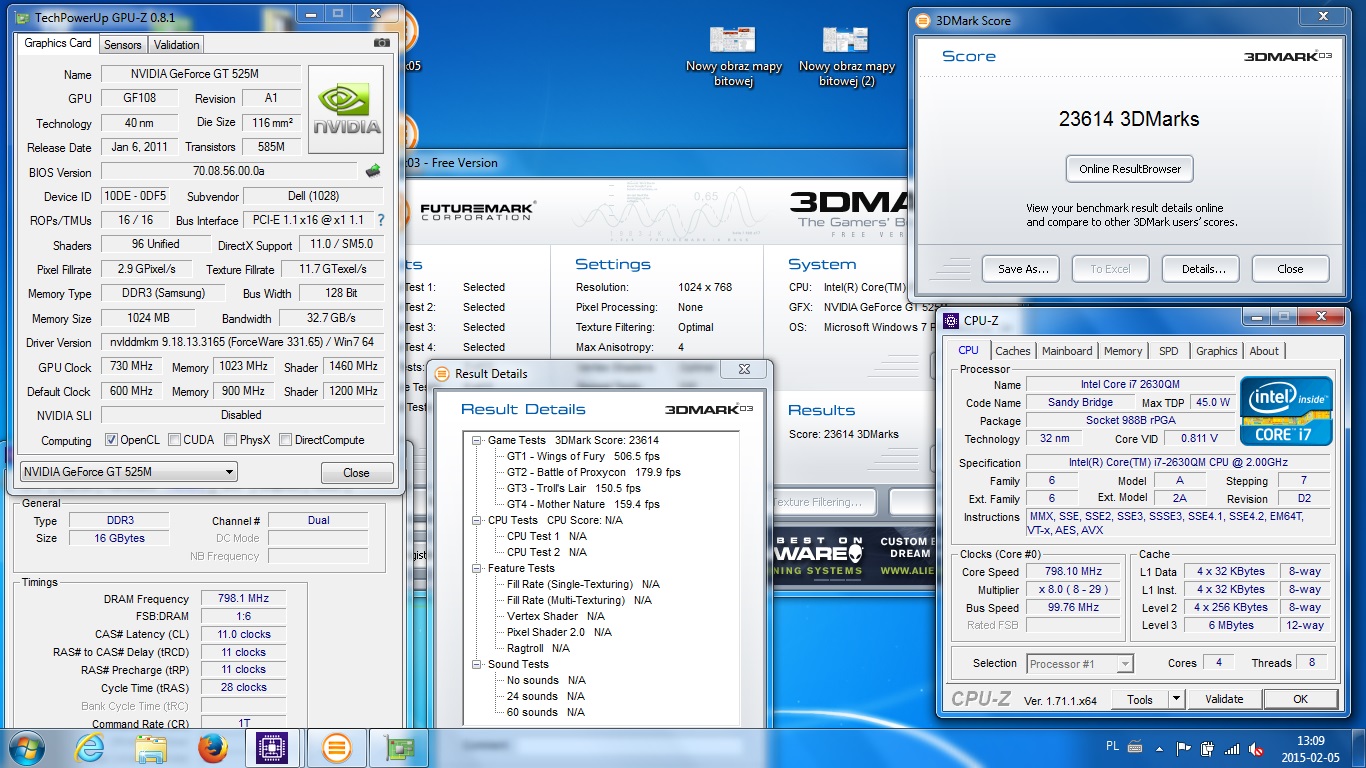1366x768 pixels.
Task: Select desktop icon Nowy obraz mapy bitowej (2)
Action: pyautogui.click(x=846, y=56)
